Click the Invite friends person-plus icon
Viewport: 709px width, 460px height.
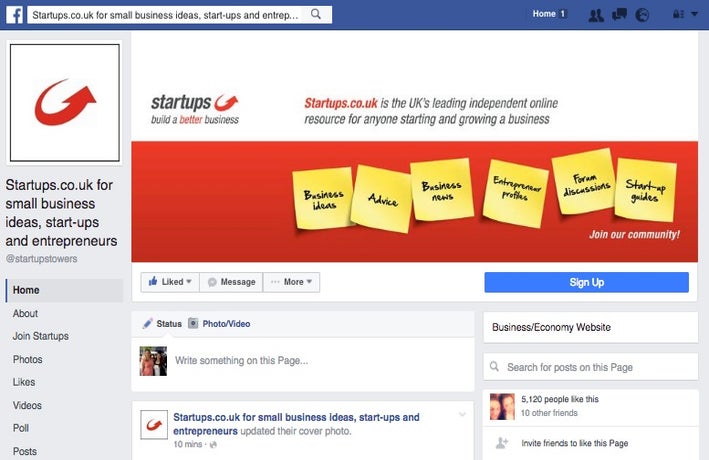tap(502, 443)
